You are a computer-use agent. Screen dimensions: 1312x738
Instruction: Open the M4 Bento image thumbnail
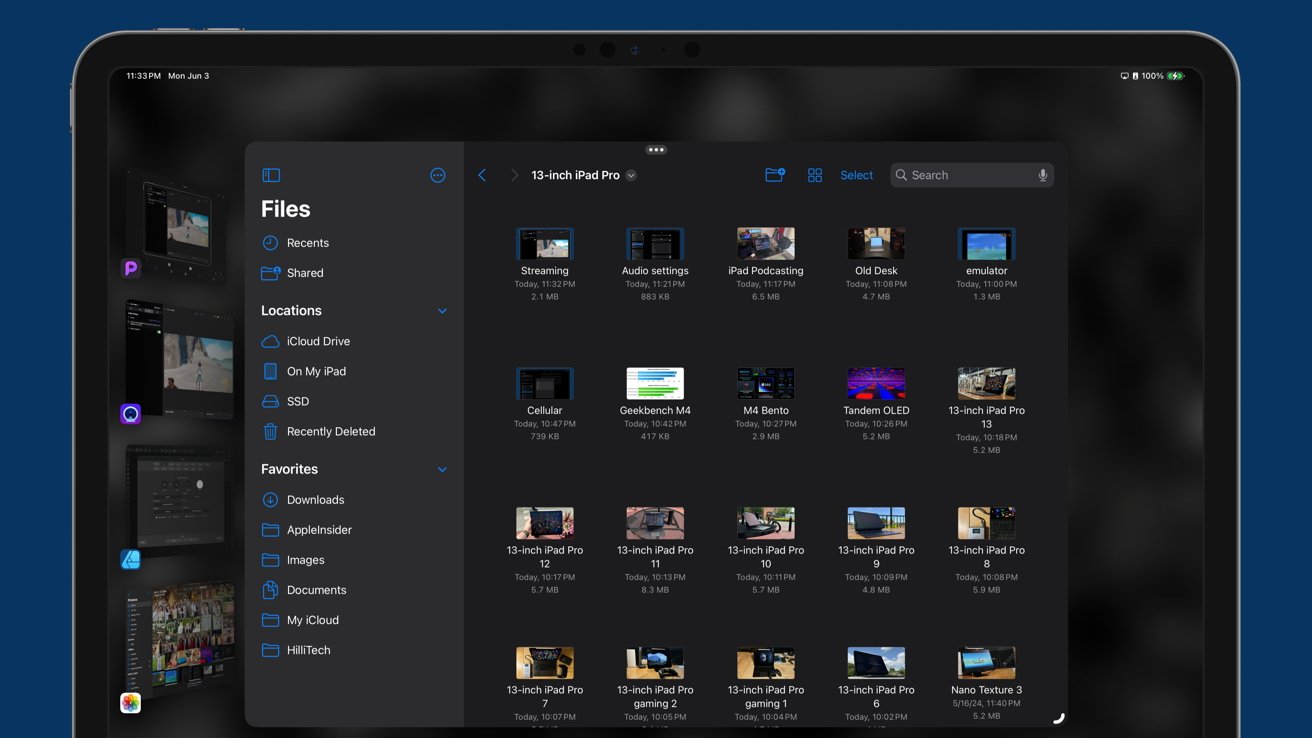766,383
